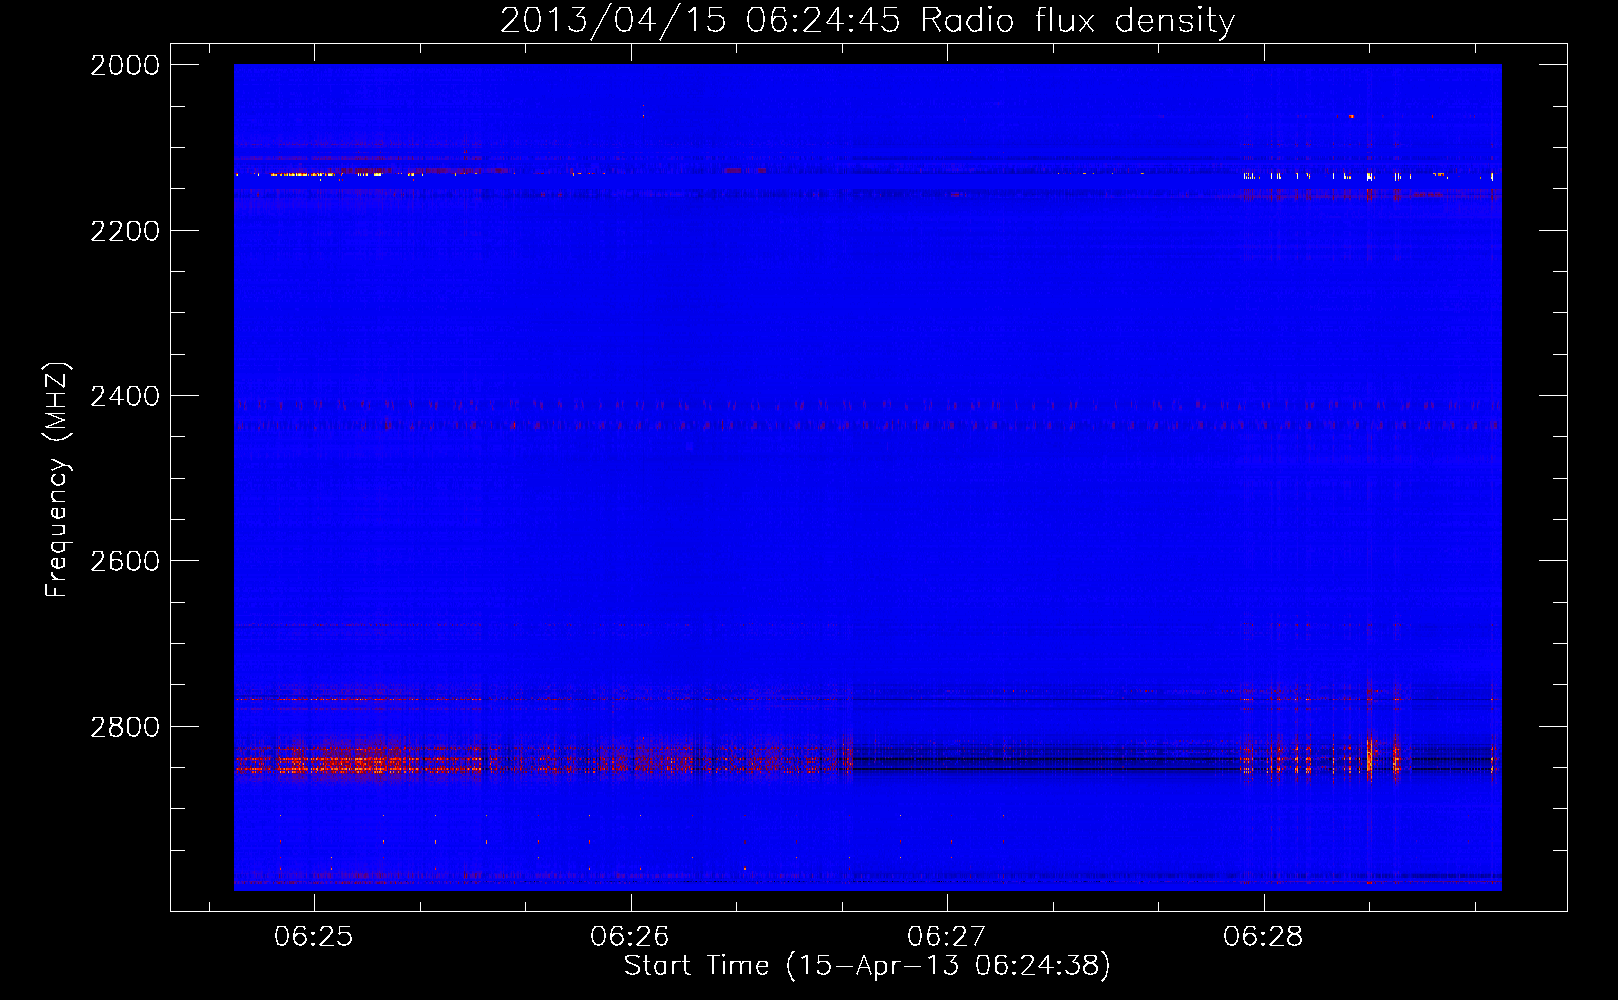Select the 2600 frequency tick label

point(125,561)
